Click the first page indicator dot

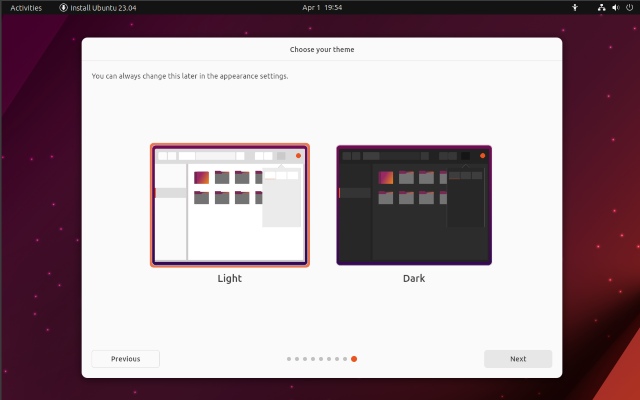(289, 358)
